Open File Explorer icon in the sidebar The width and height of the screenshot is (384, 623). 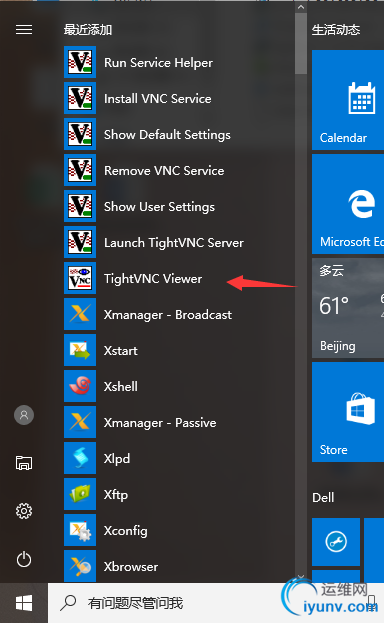24,463
